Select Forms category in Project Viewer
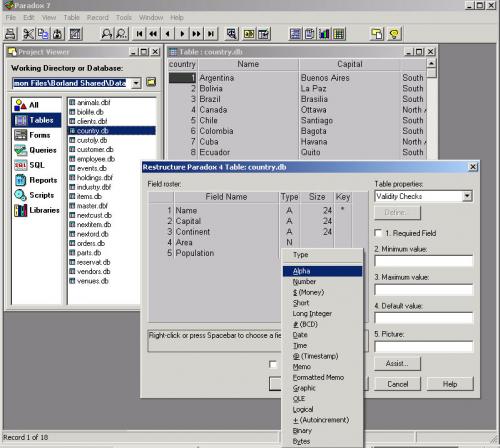The image size is (500, 448). [36, 135]
